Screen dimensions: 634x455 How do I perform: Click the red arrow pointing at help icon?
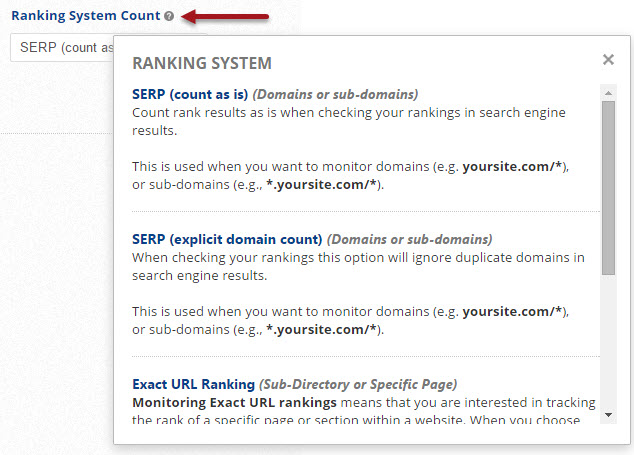(x=227, y=17)
